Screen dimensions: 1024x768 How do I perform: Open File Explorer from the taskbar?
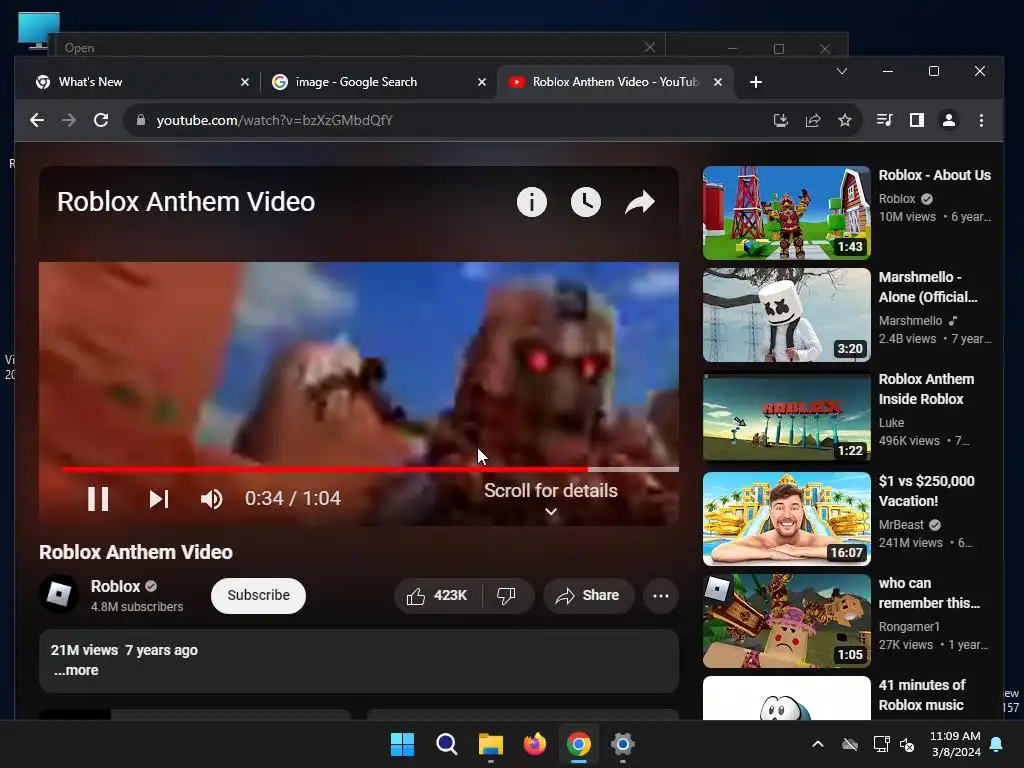coord(490,744)
